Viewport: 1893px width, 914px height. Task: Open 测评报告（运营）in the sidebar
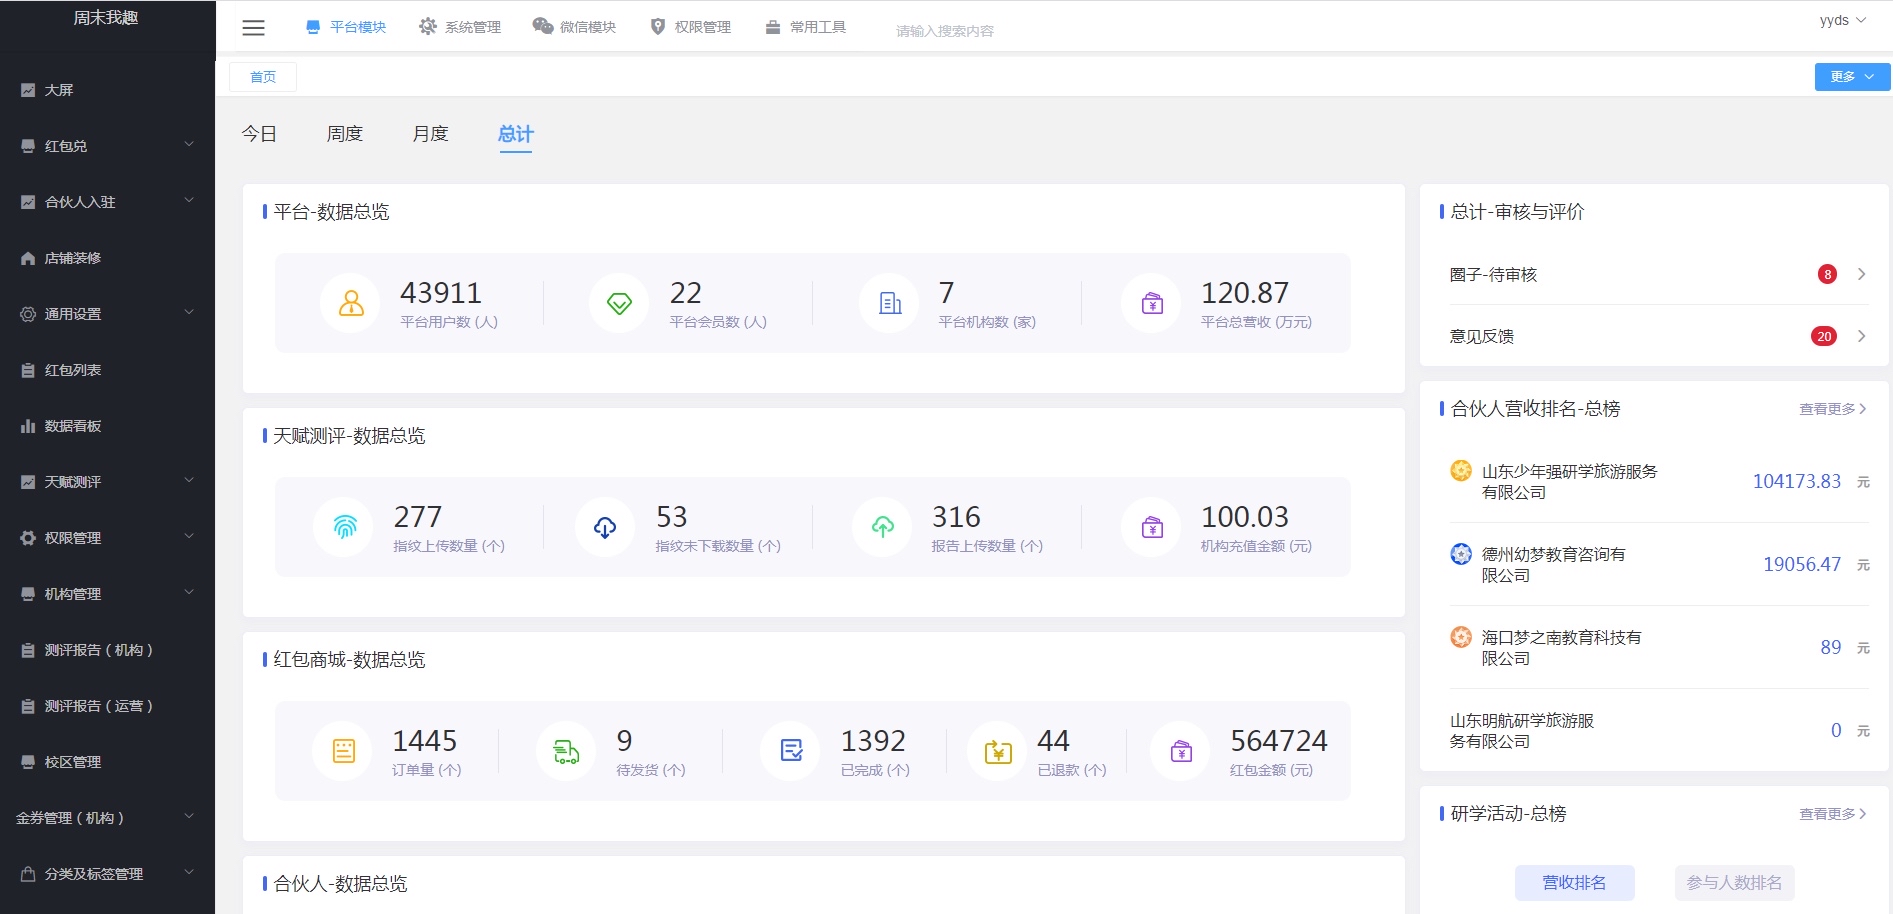[x=107, y=706]
